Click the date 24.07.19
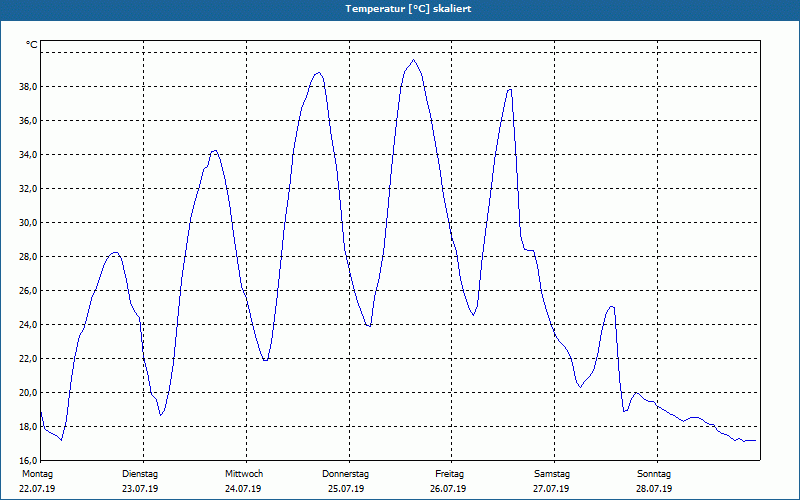The width and height of the screenshot is (800, 500). [x=243, y=489]
